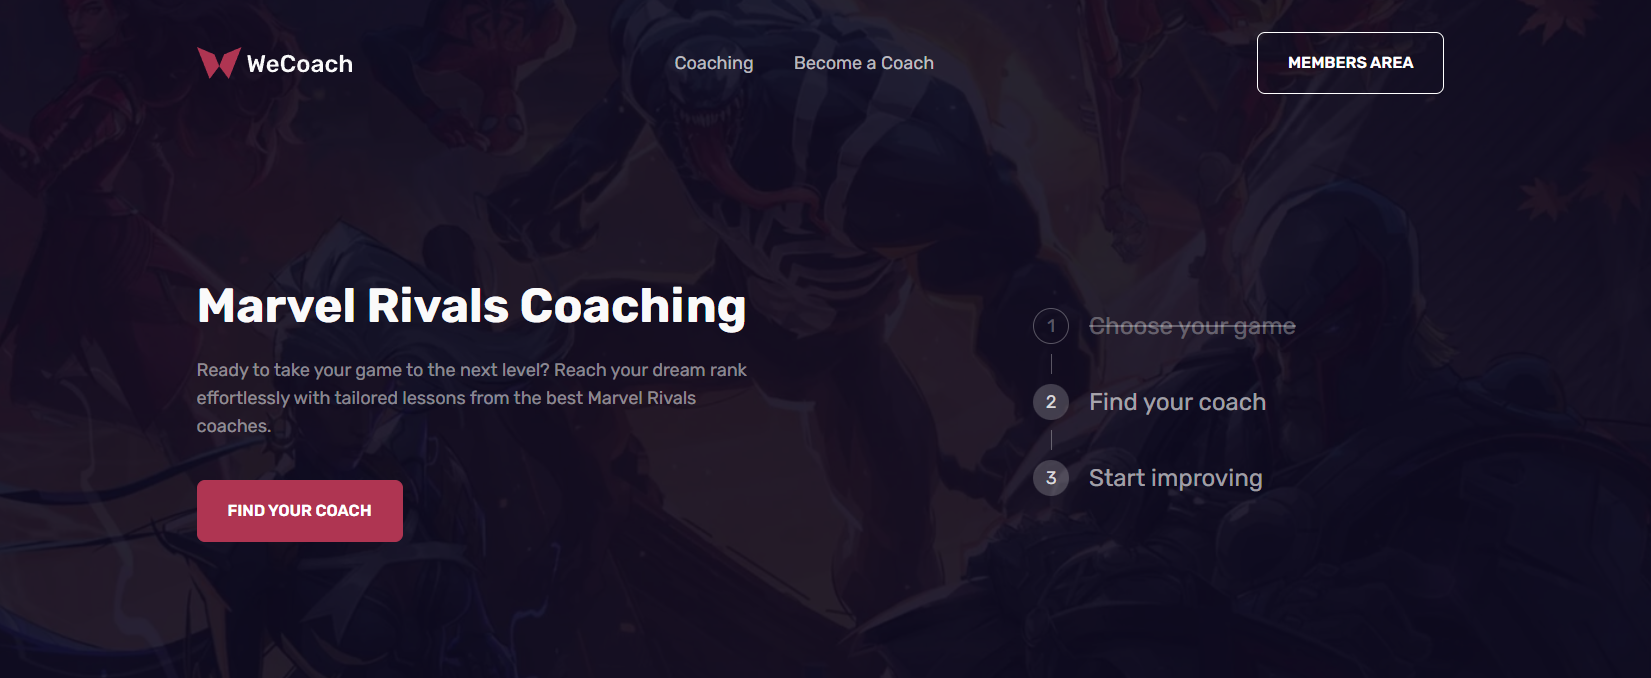Click the Marvel Rivals Coaching heading
This screenshot has width=1651, height=678.
point(472,306)
